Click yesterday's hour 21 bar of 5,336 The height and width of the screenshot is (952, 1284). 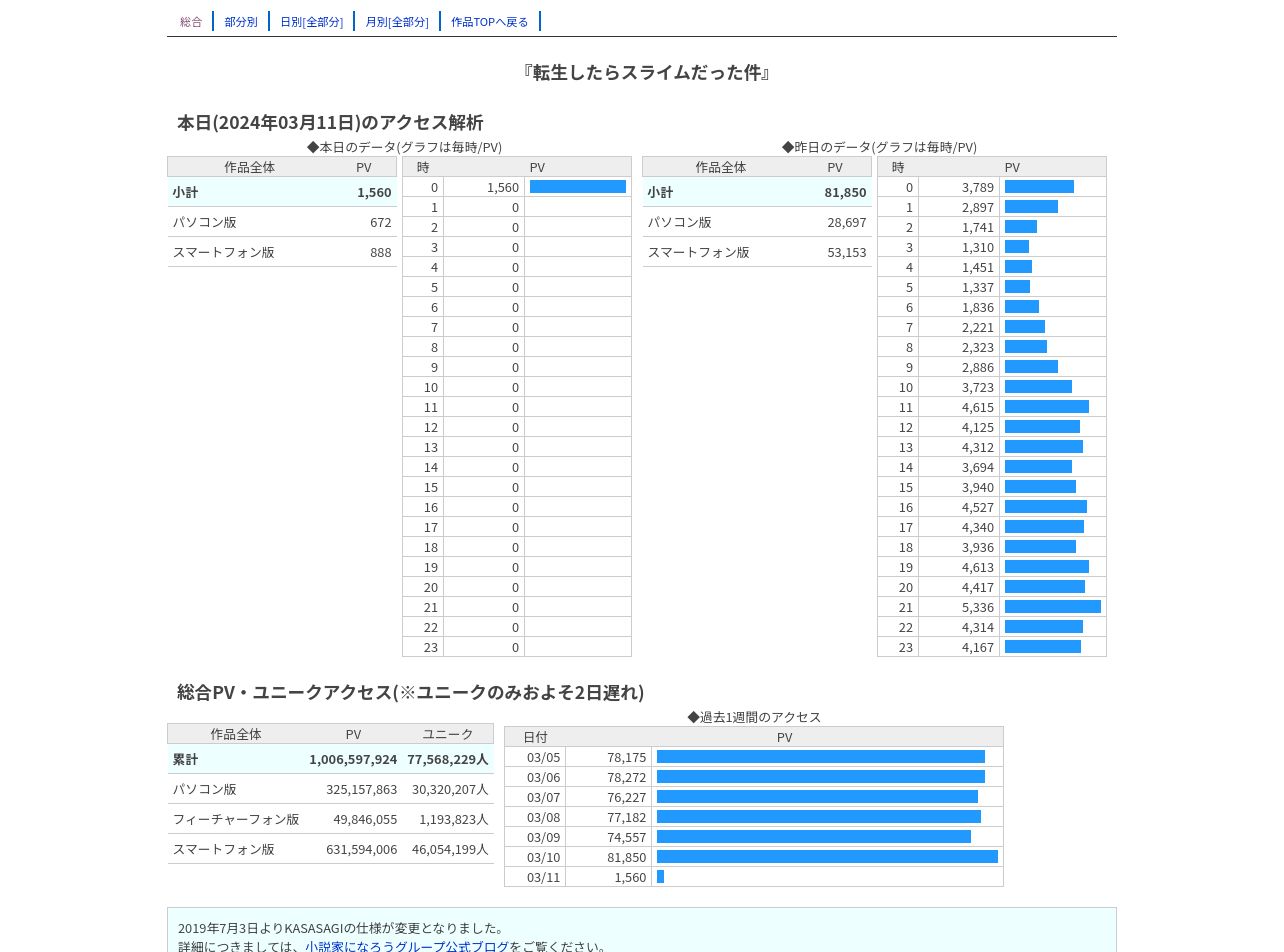tap(1053, 607)
